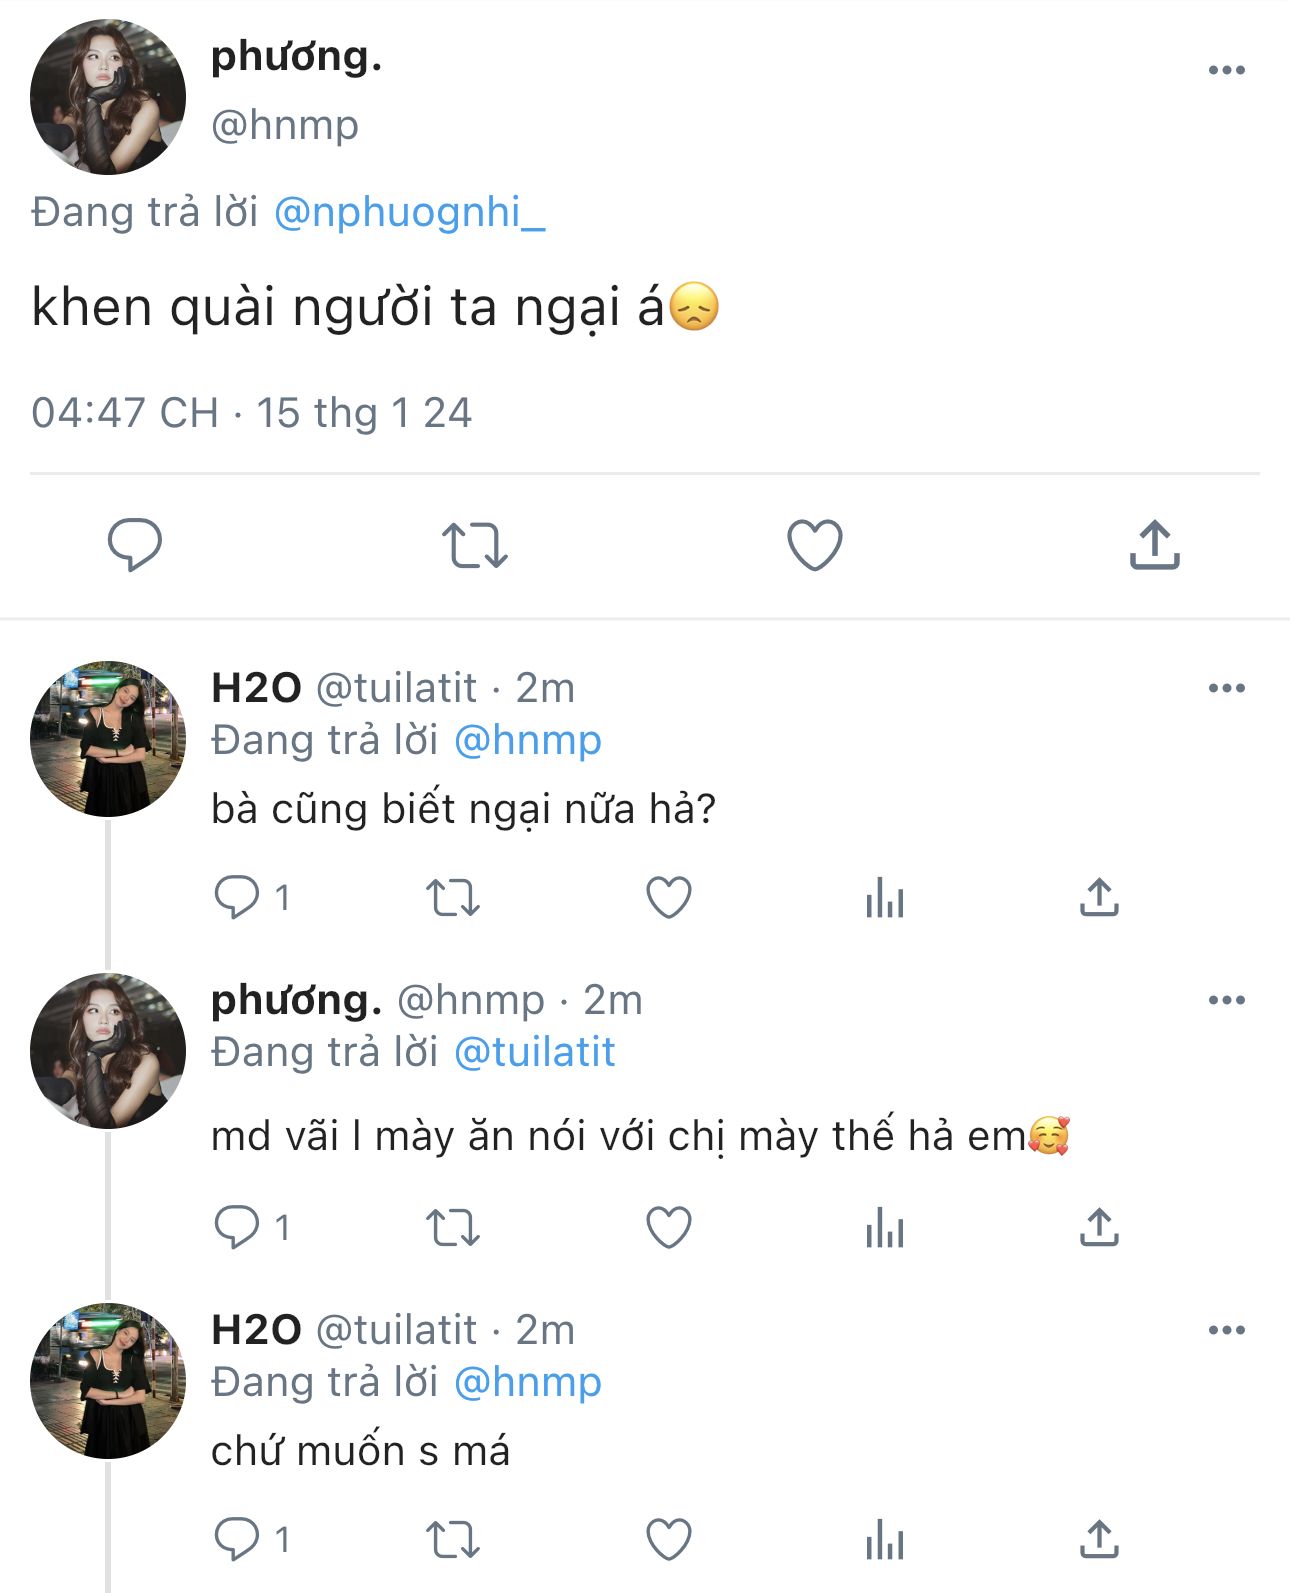Open the @tuilatit mention link

(x=534, y=1052)
